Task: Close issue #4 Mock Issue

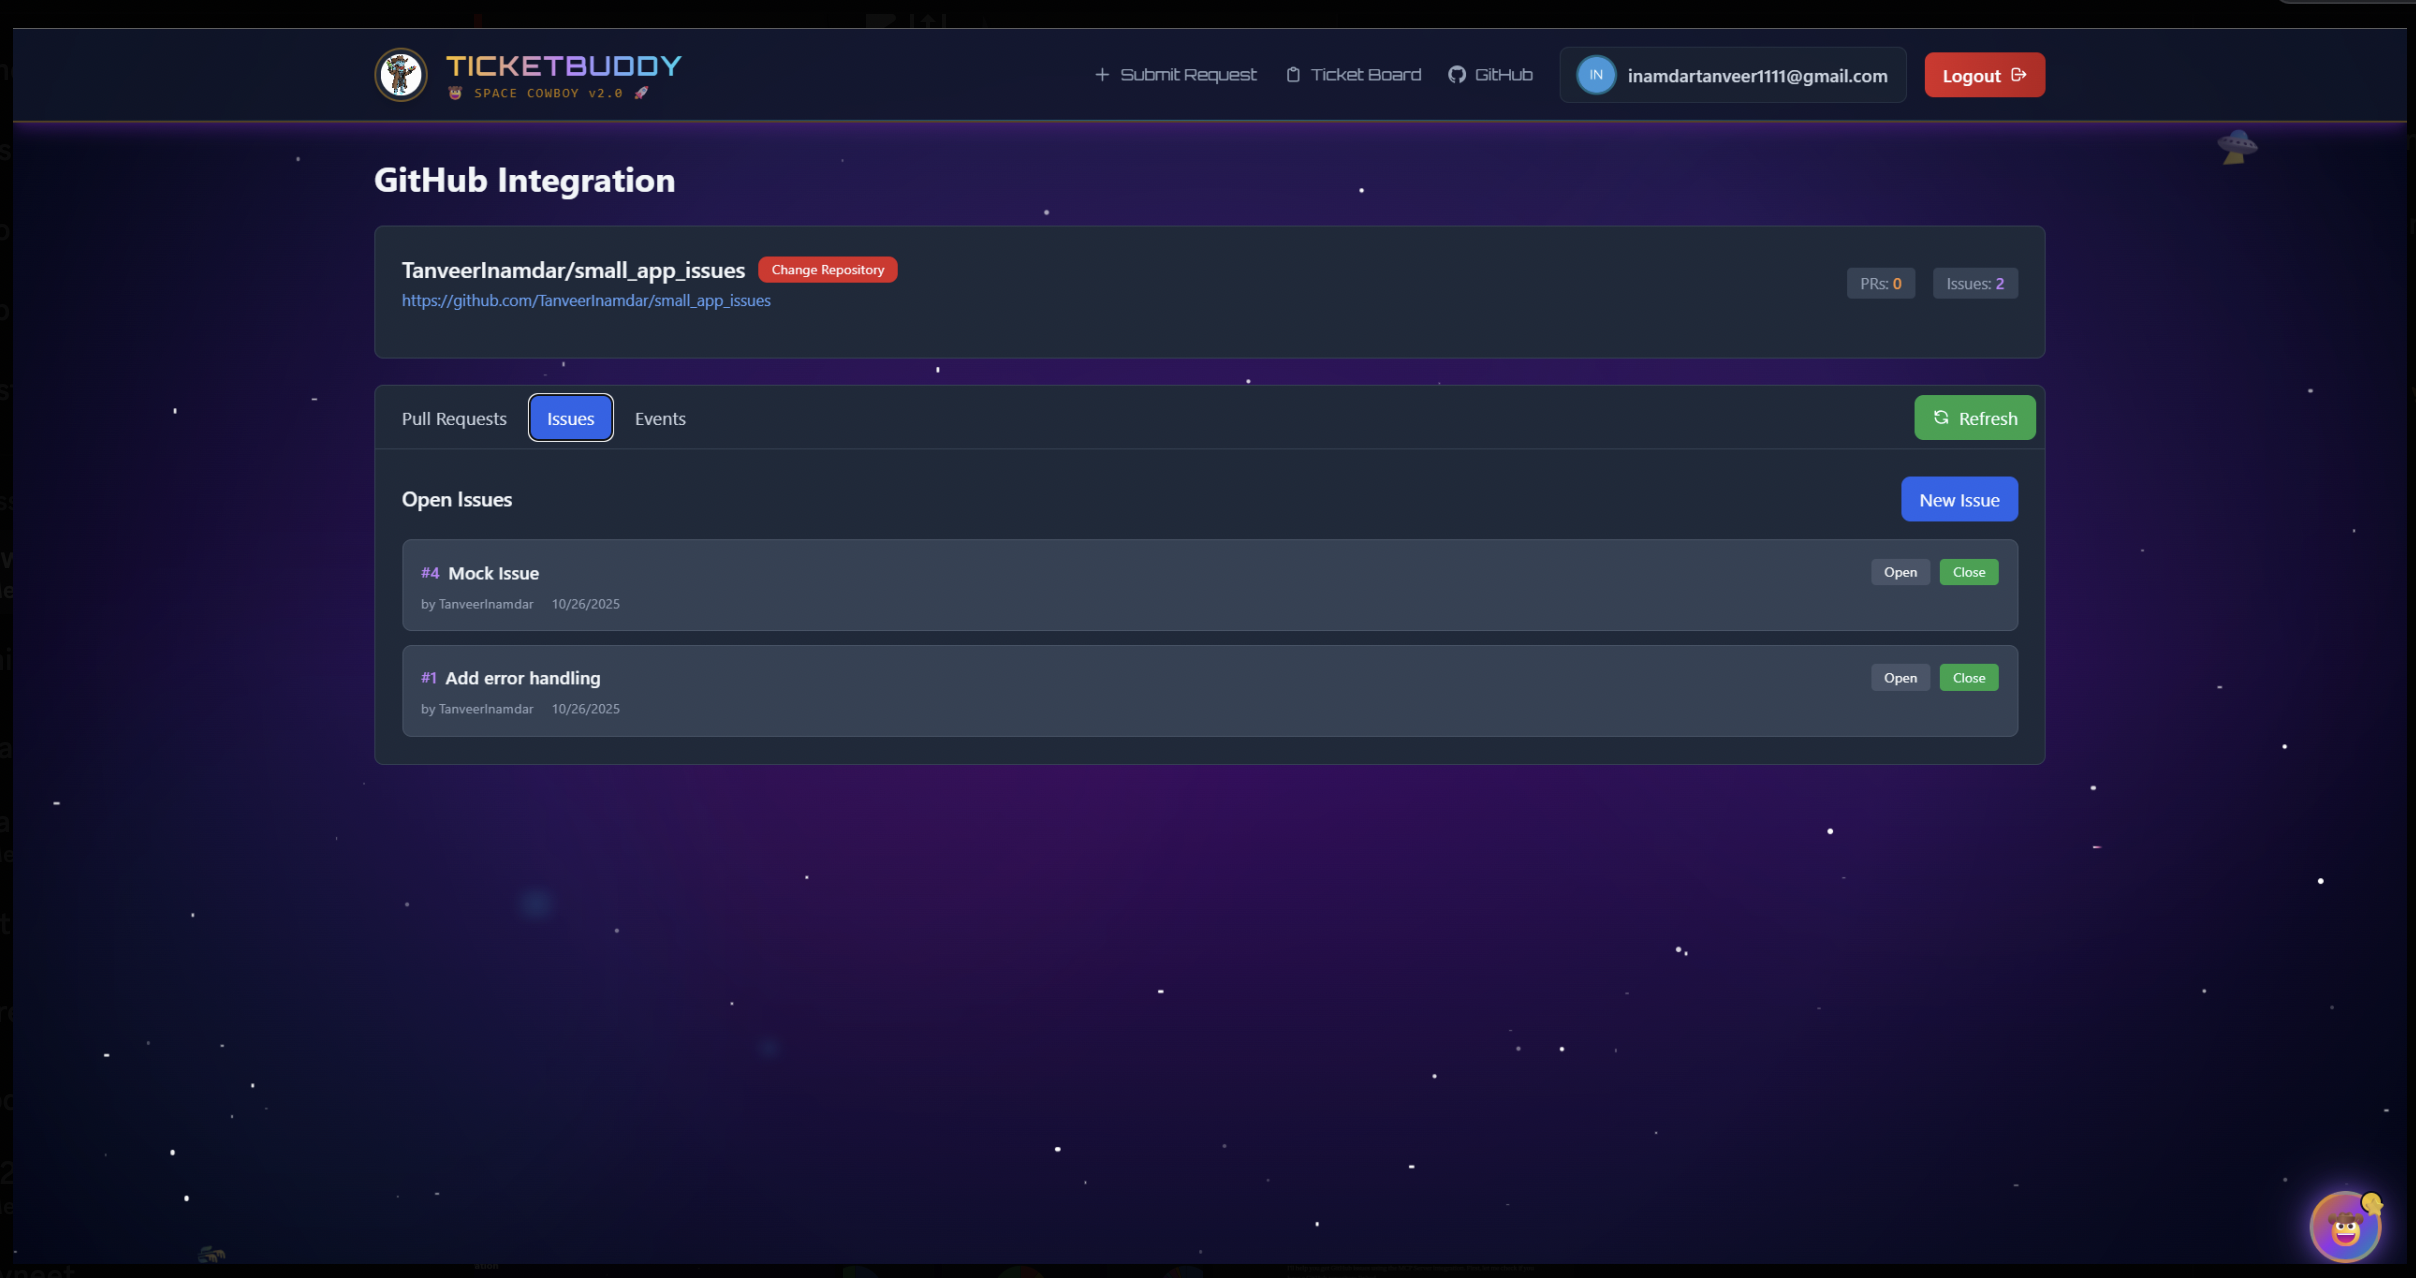Action: (1968, 573)
